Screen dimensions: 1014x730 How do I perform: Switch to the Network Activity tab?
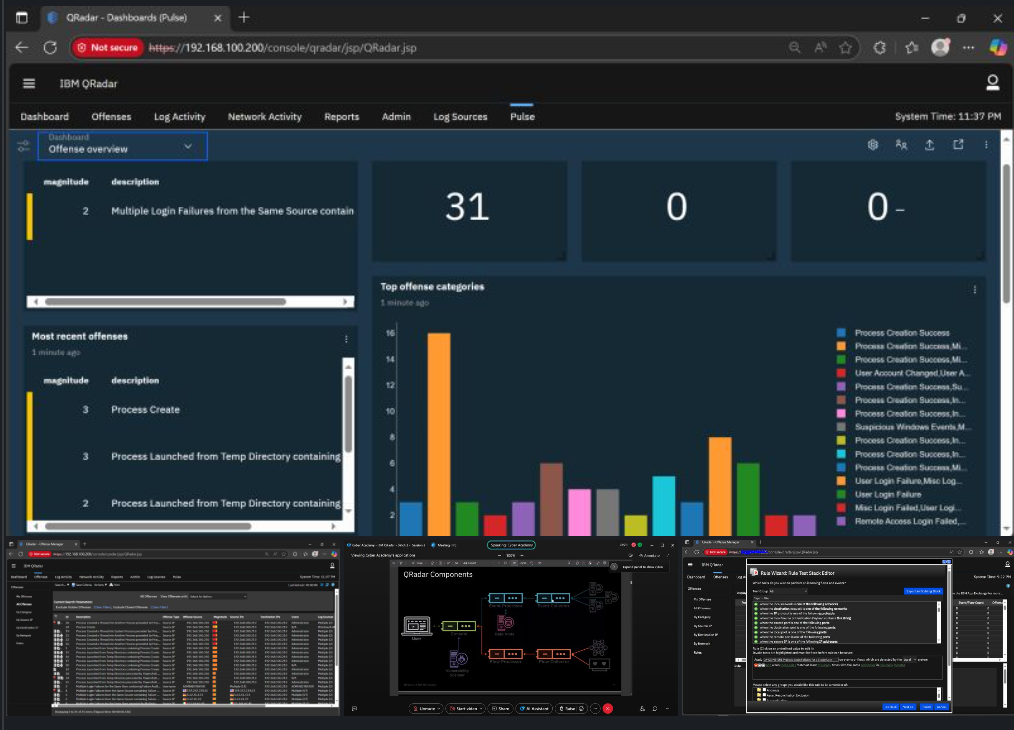coord(264,116)
